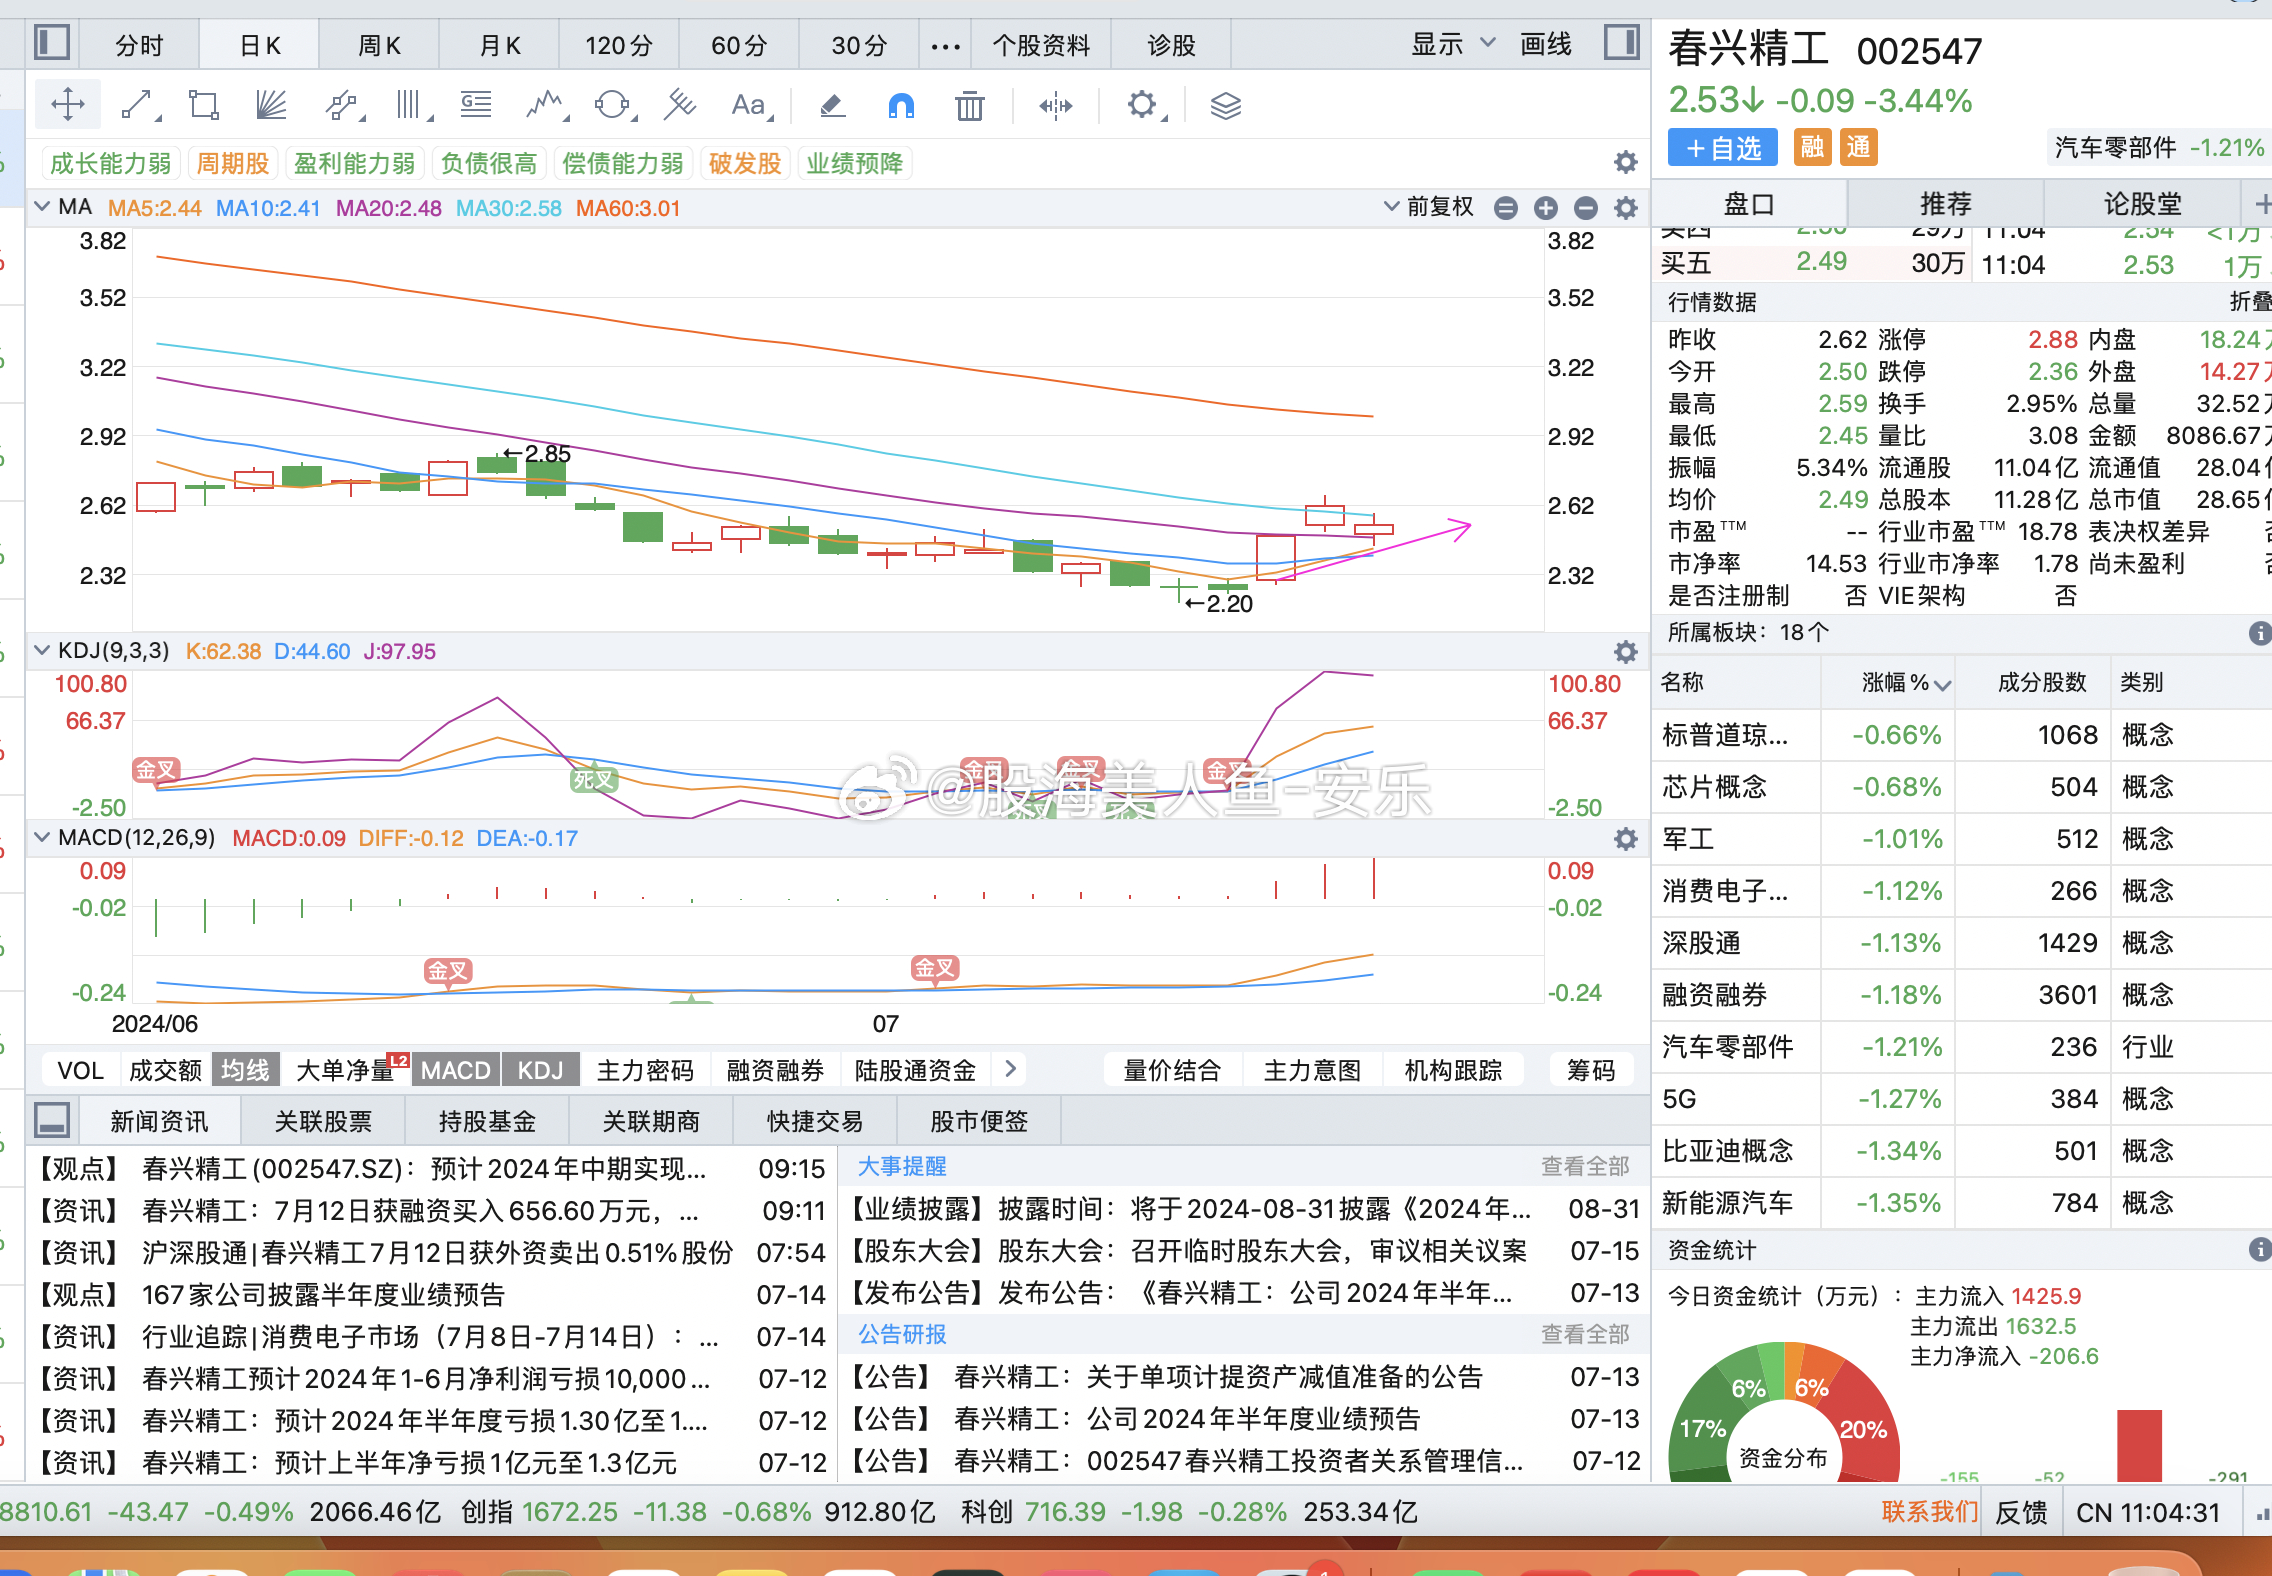Sort sectors by 涨幅% column

[x=1906, y=683]
